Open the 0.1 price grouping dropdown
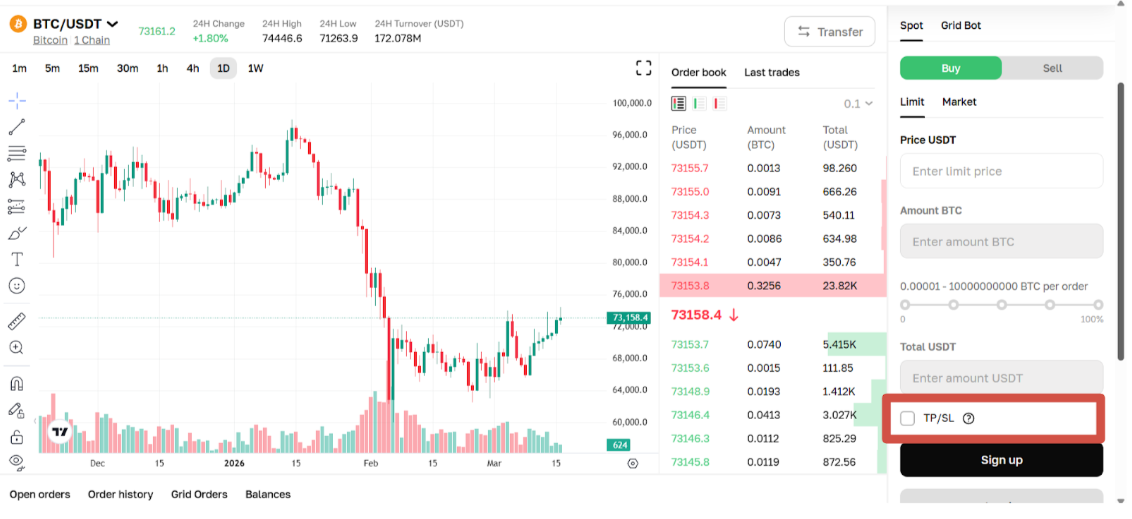Screen dimensions: 1132x519 click(x=858, y=103)
